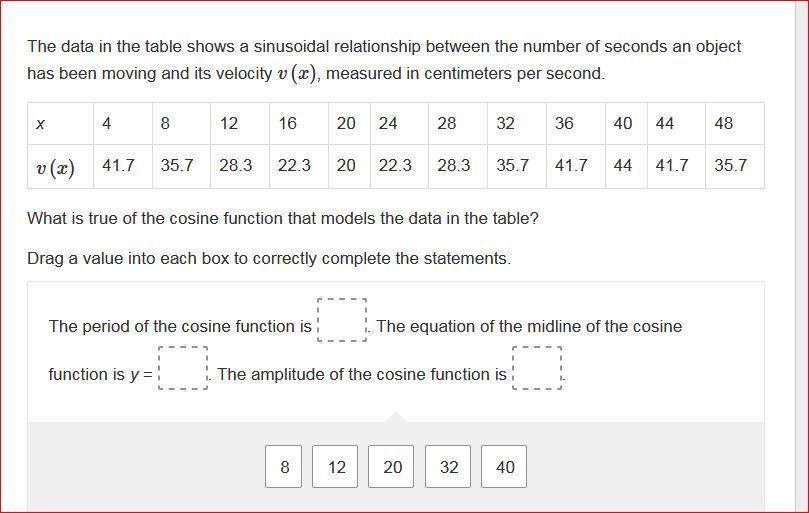Select the answer tile labeled 8
Screen dimensions: 809x513
pos(283,467)
